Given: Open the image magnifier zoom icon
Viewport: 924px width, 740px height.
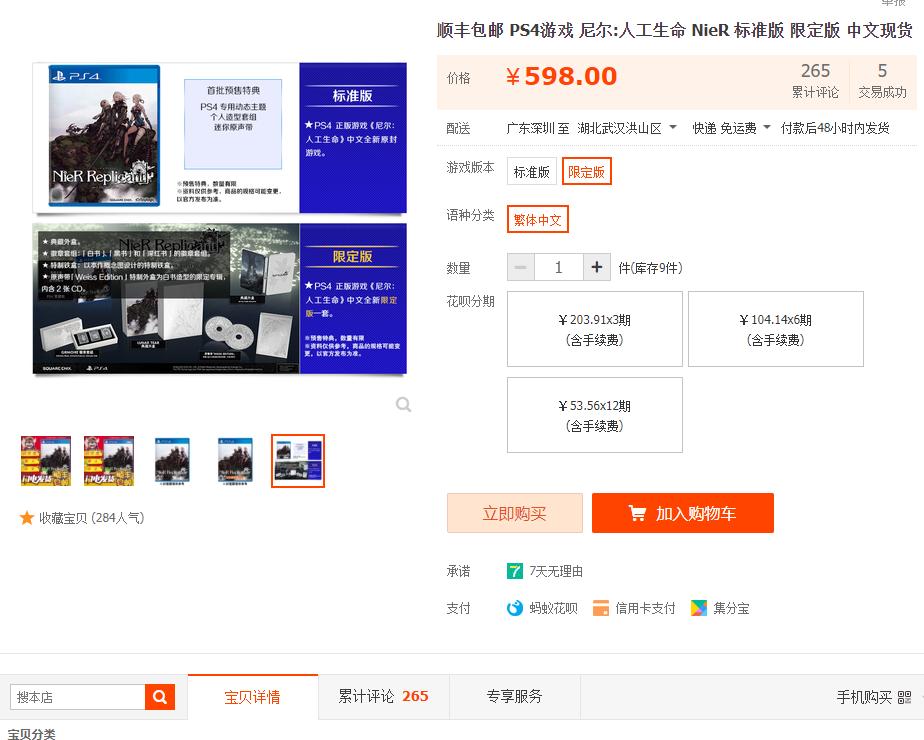Looking at the screenshot, I should coord(403,404).
